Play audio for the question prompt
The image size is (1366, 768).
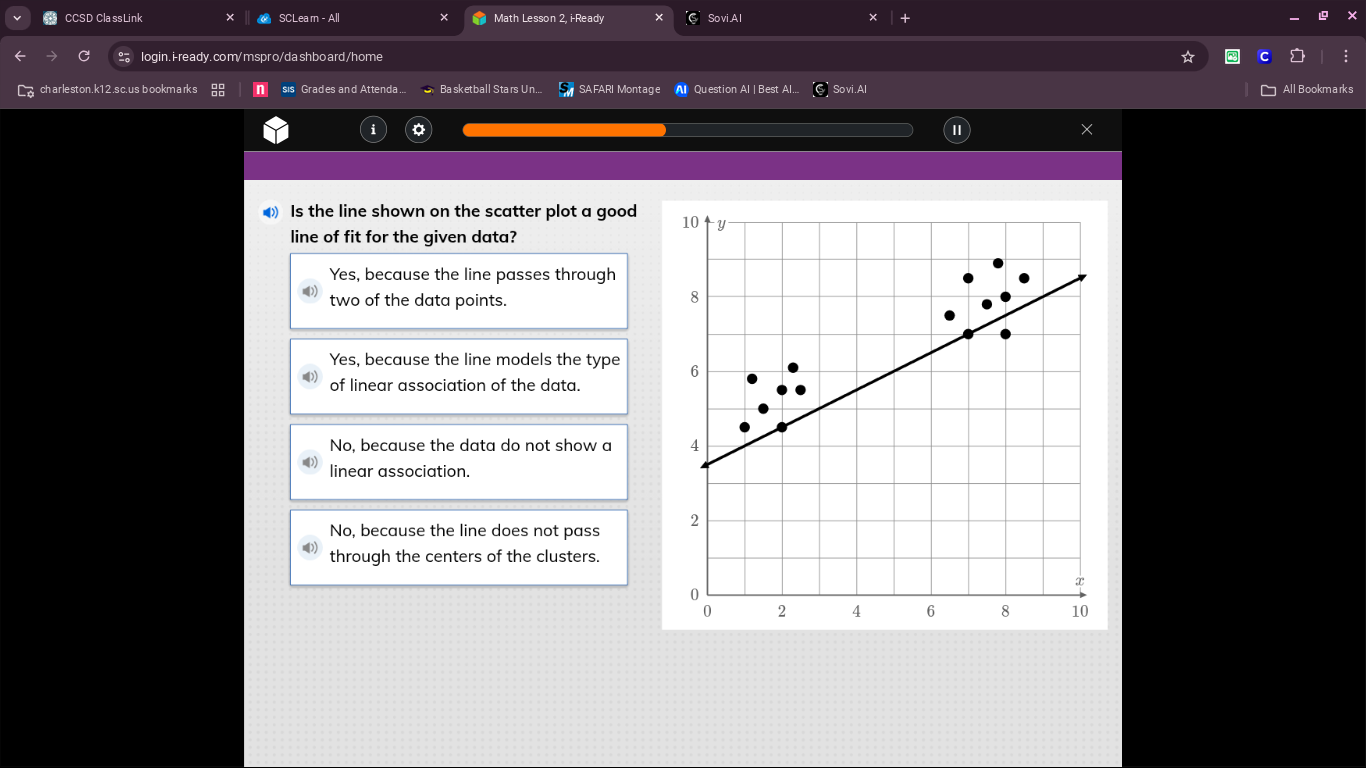point(270,212)
